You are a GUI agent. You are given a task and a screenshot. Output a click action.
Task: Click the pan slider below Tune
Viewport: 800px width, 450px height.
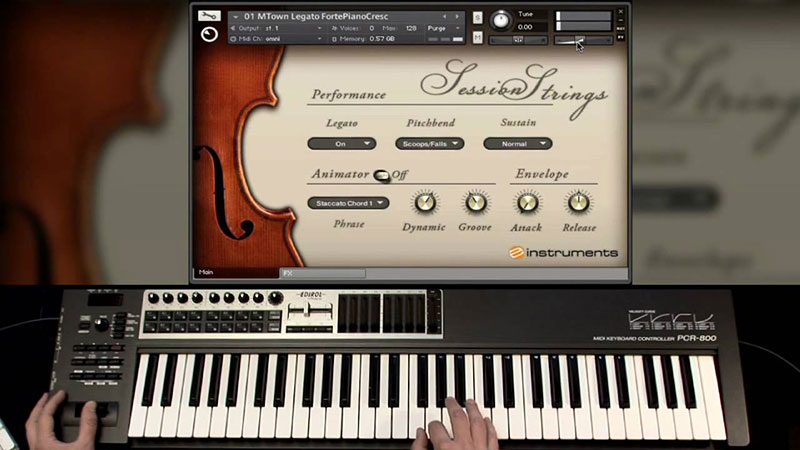(x=518, y=40)
